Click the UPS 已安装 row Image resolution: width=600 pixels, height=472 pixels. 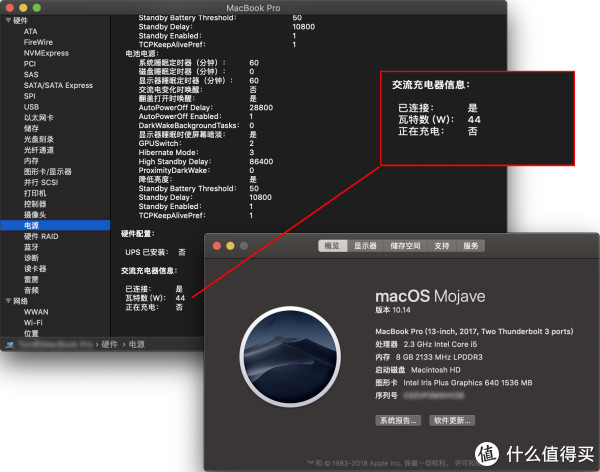tap(155, 252)
